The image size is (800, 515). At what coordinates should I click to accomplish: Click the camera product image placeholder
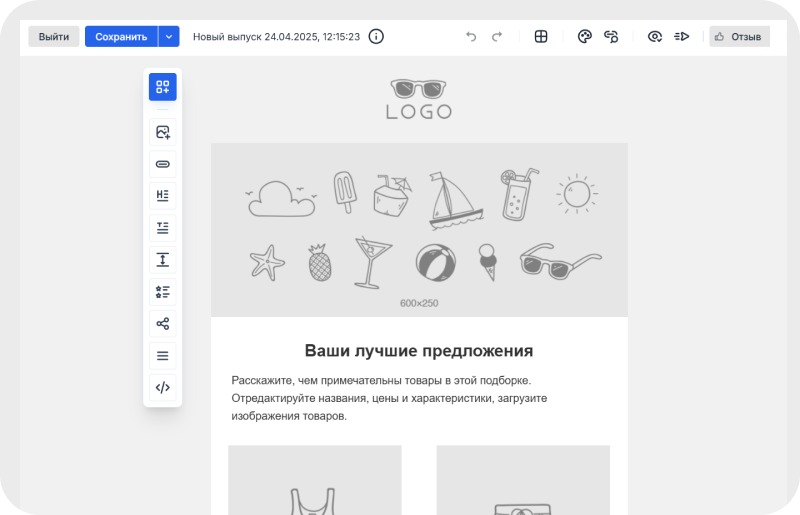coord(523,480)
